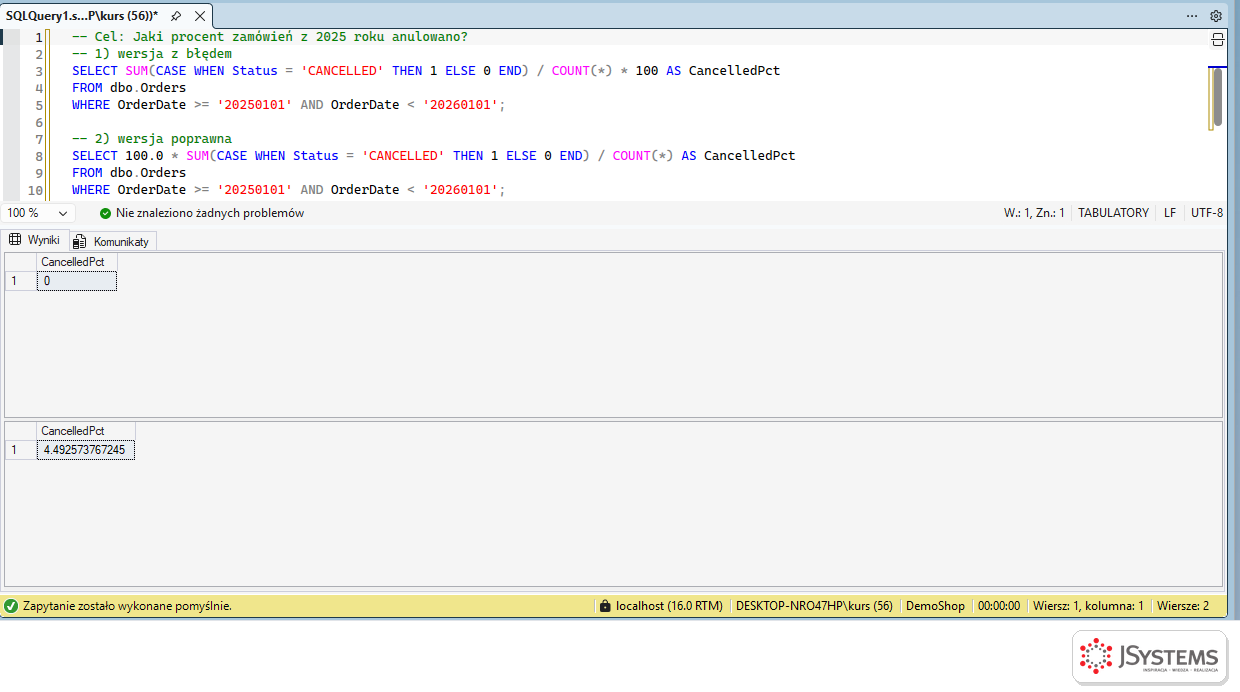Place the cursor in the comment '-- 2) wersja poprawna'
Image resolution: width=1240 pixels, height=692 pixels.
(x=152, y=139)
